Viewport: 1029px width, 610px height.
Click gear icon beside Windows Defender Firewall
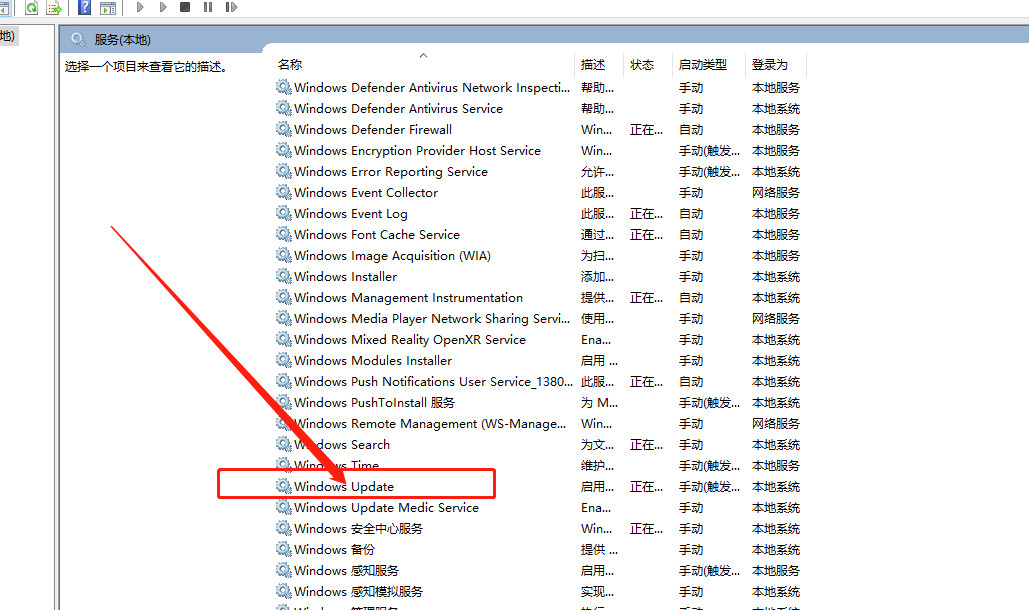coord(284,129)
